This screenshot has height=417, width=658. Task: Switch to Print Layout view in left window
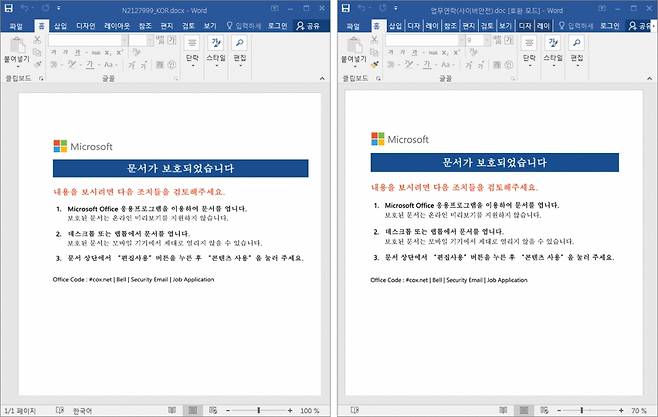point(193,410)
